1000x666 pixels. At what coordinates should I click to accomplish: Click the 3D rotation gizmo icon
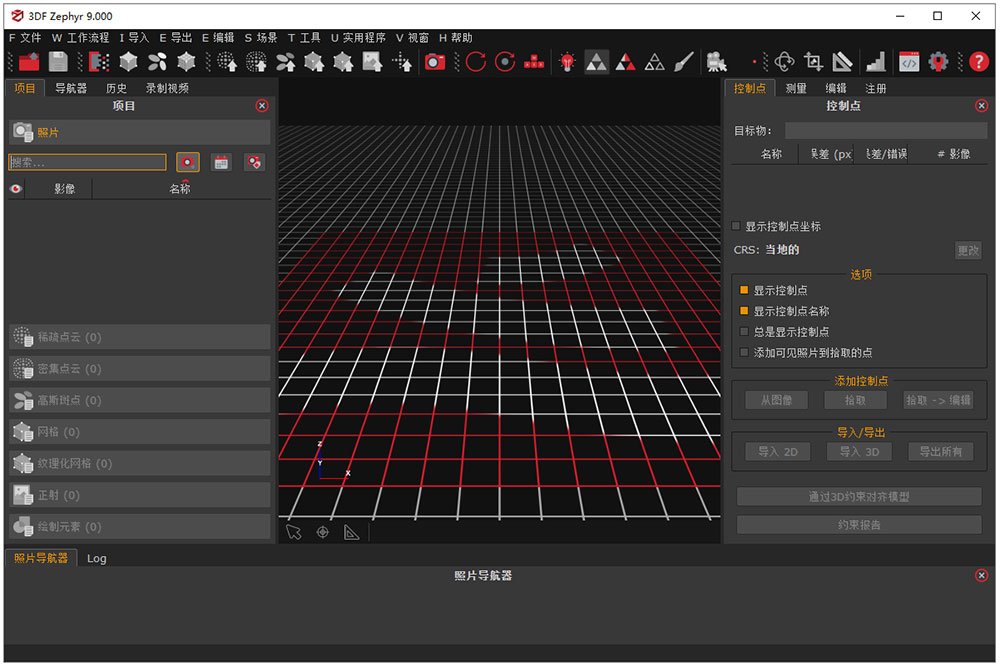coord(784,62)
